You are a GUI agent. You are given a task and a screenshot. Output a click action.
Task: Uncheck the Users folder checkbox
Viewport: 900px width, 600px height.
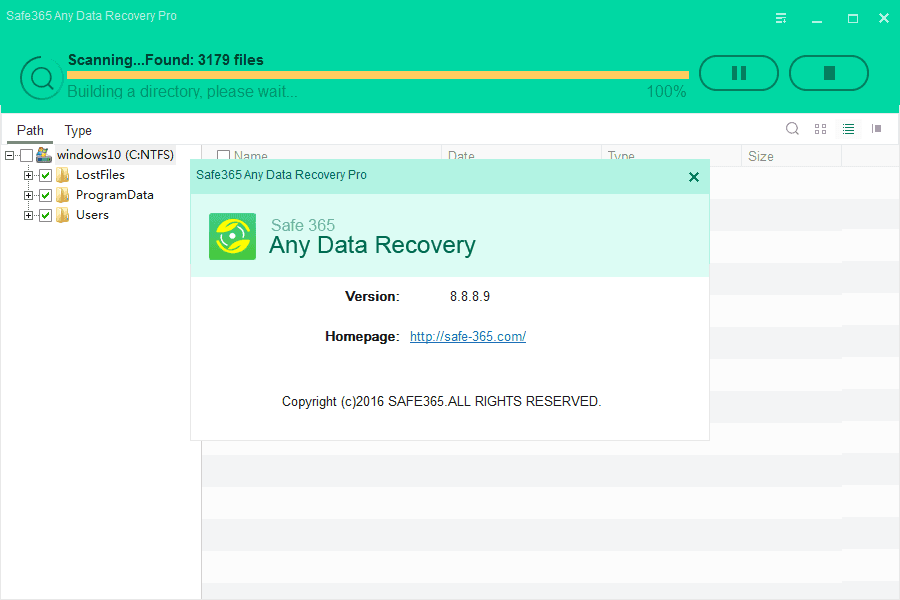(x=45, y=215)
